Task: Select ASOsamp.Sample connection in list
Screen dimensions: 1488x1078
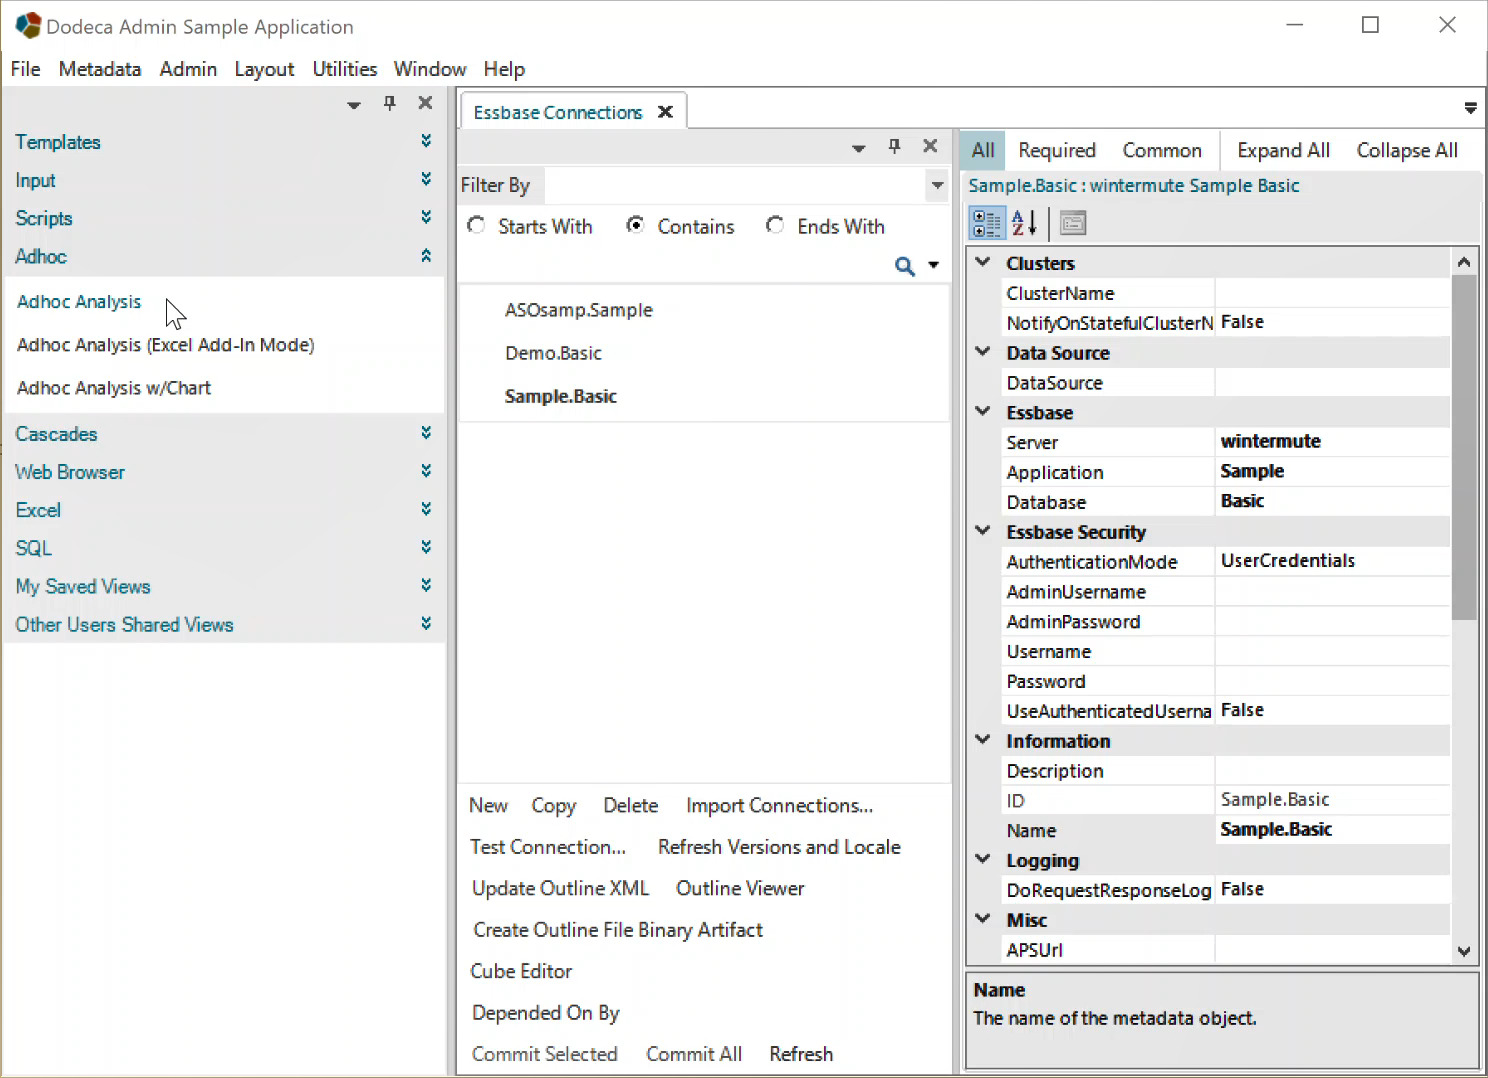Action: (578, 310)
